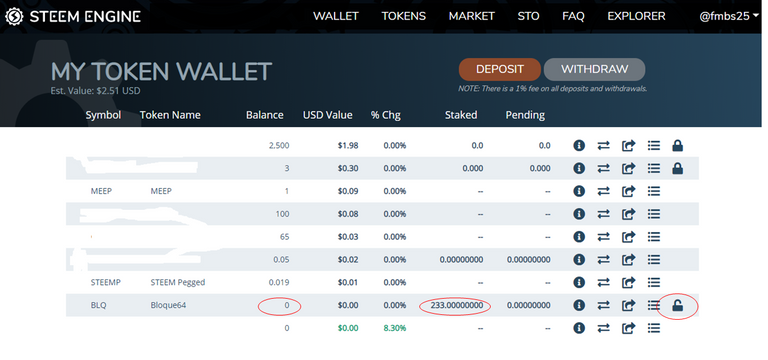Open info icon in the 8.30% change row

(579, 328)
